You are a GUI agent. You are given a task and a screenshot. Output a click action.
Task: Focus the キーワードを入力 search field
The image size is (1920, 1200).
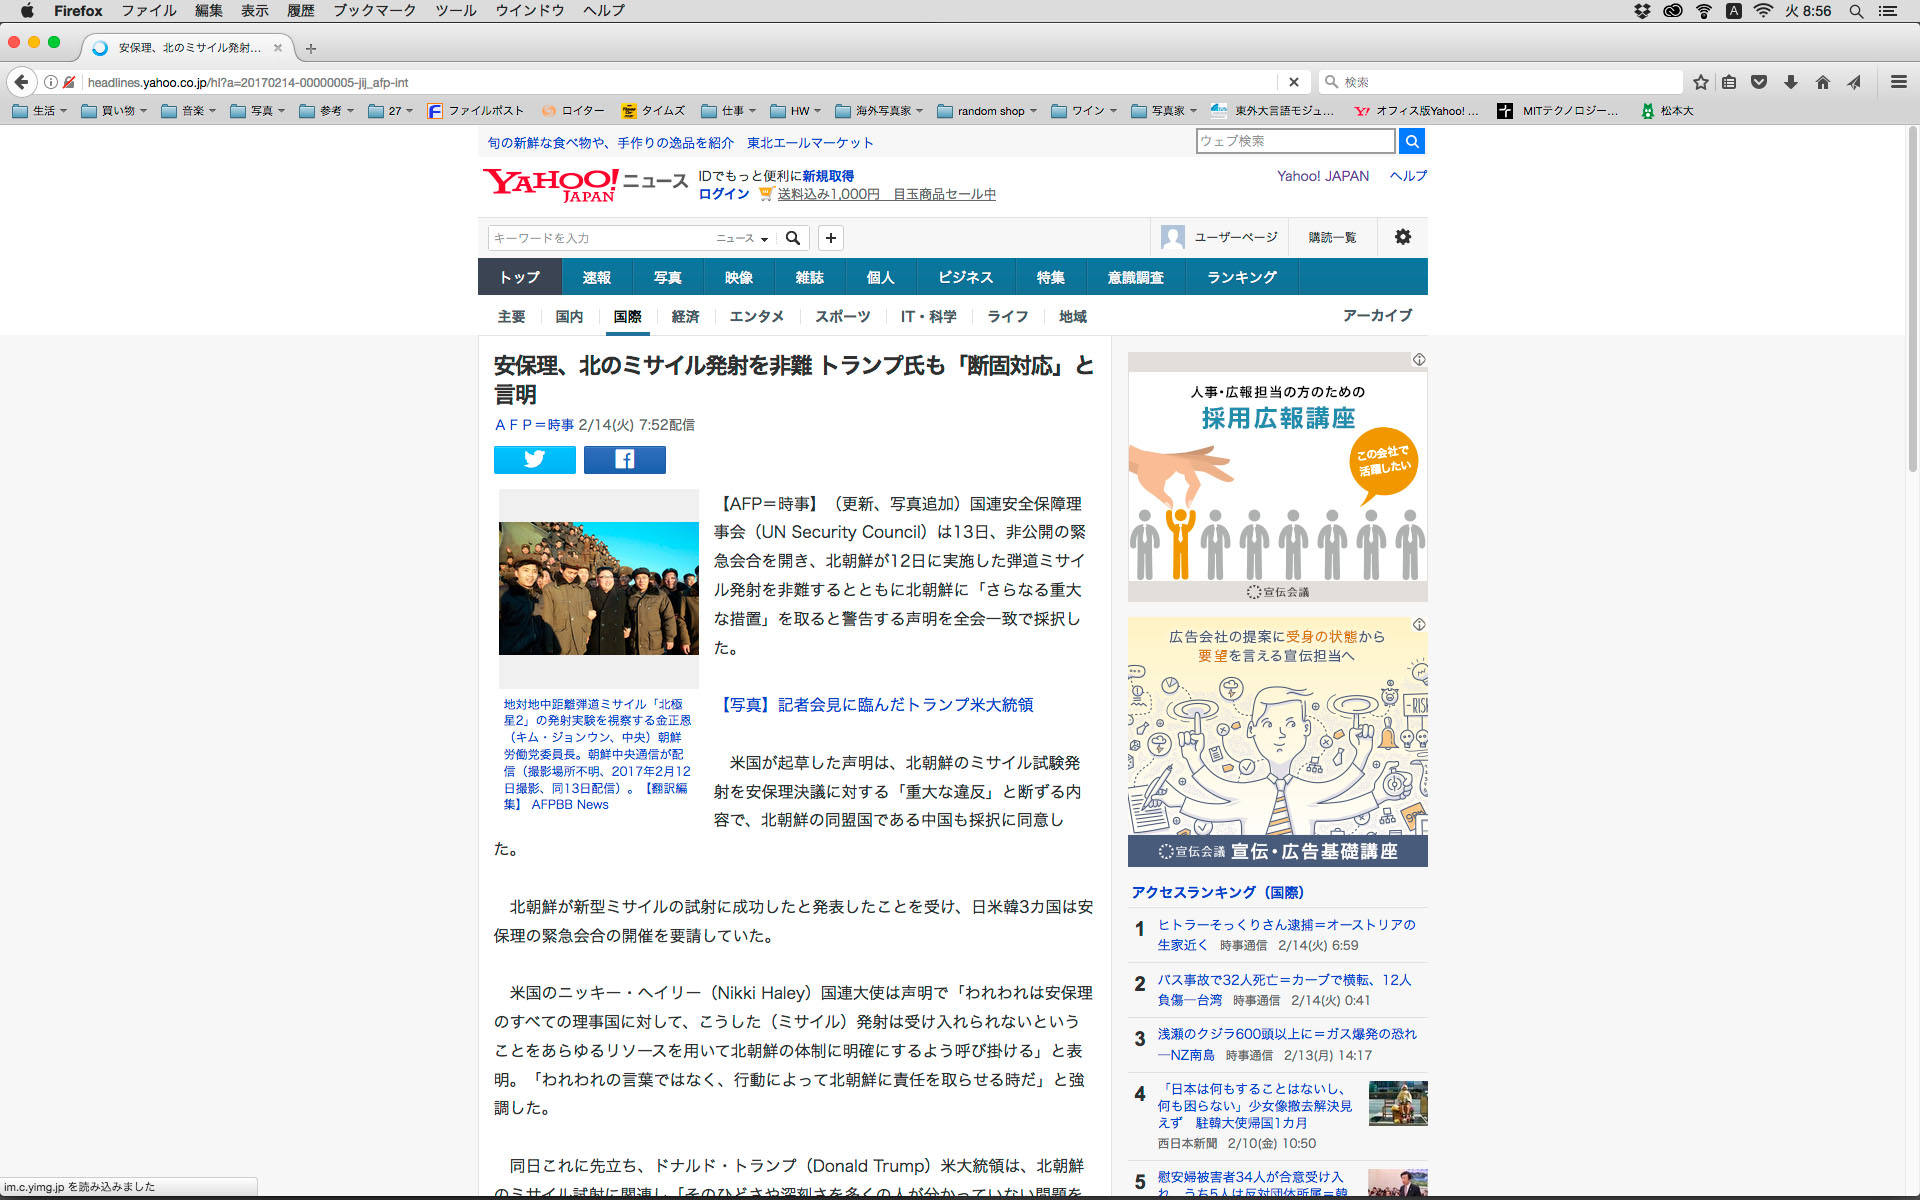pos(598,238)
